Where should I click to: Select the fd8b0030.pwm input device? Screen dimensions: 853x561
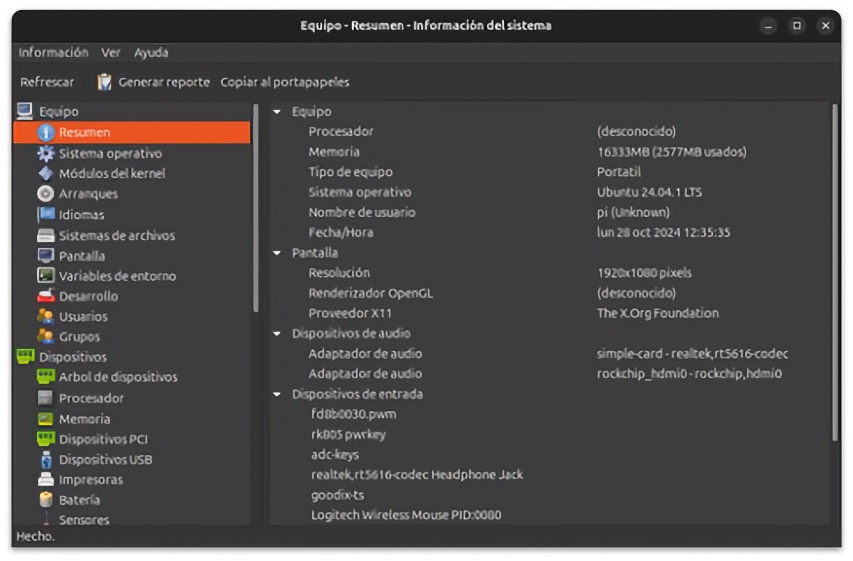click(354, 414)
